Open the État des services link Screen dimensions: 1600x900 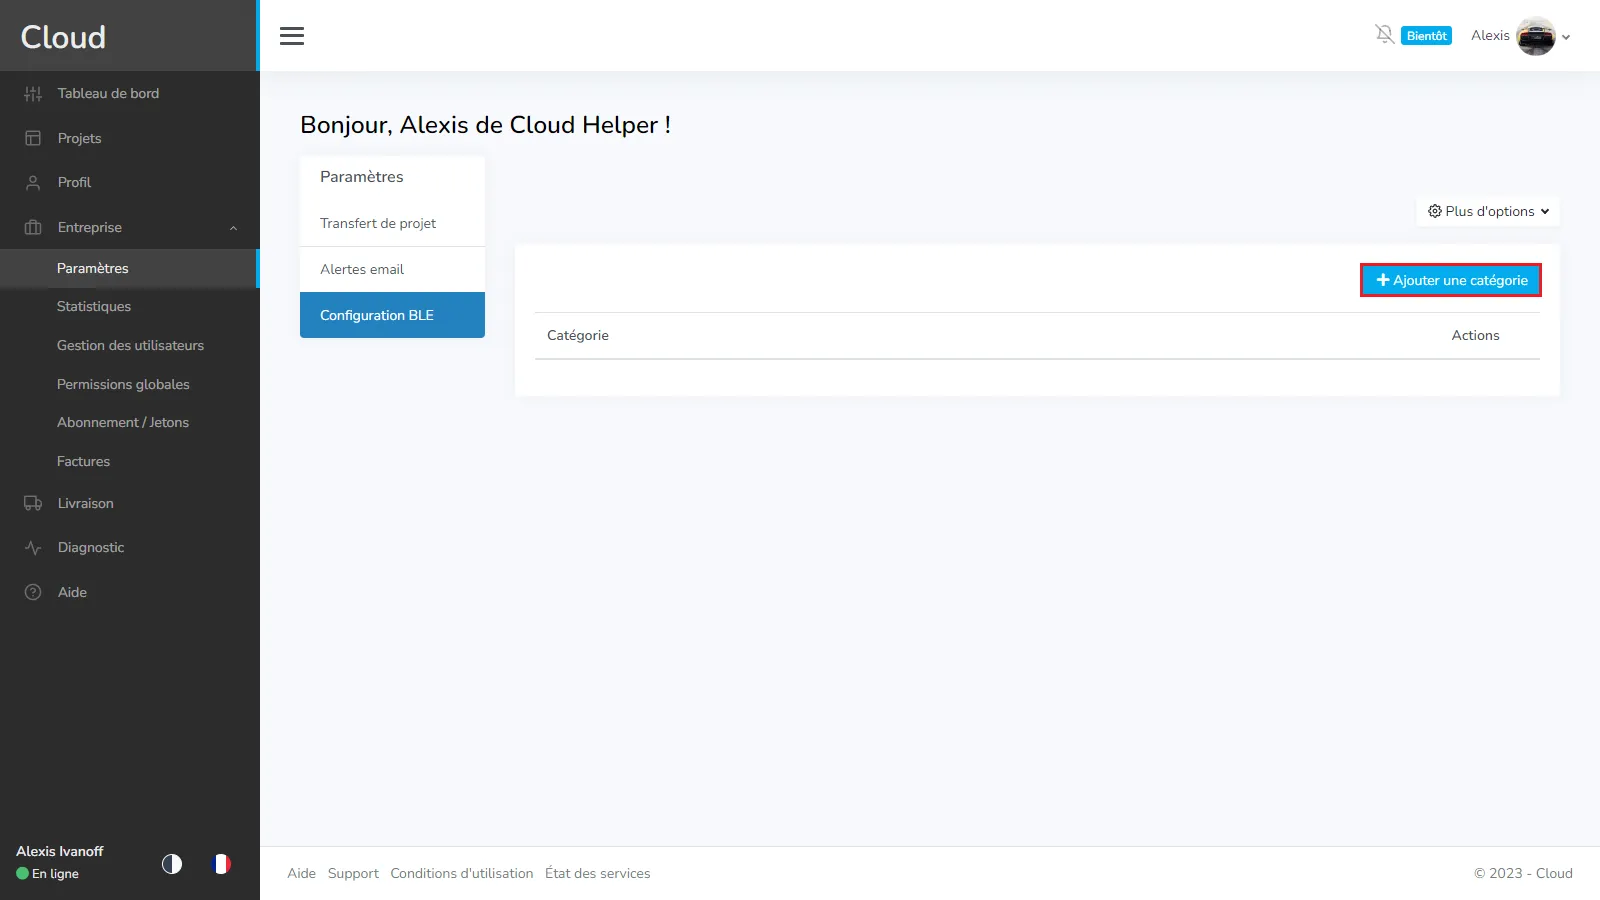coord(597,873)
